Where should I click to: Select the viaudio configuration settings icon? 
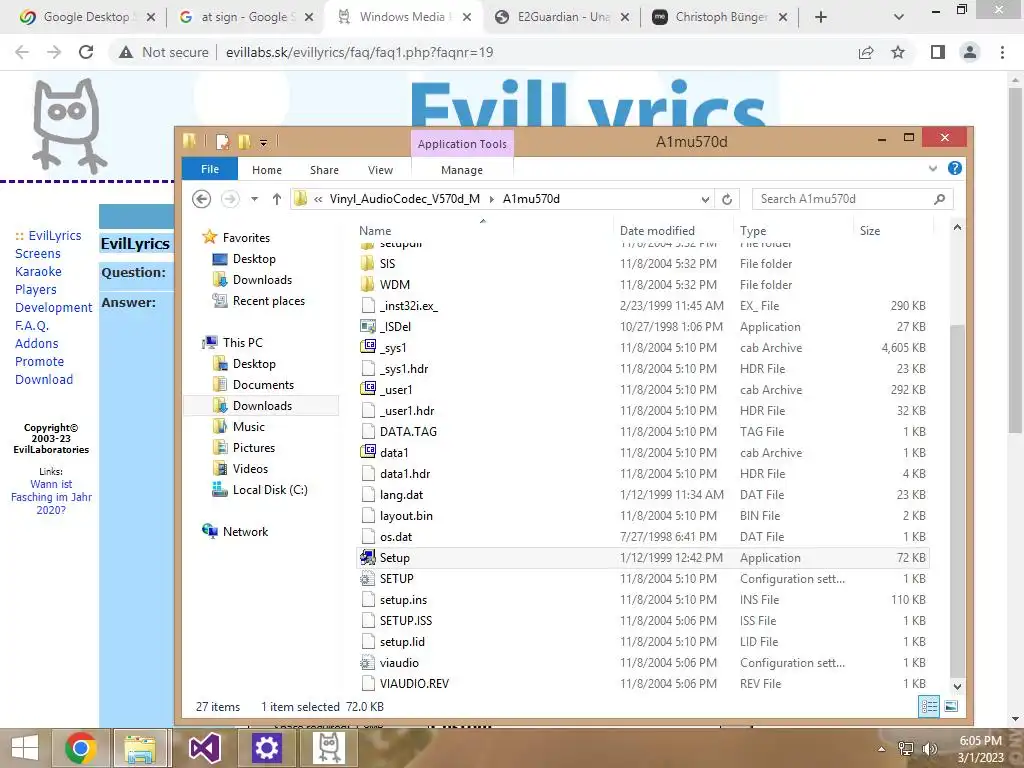click(368, 662)
